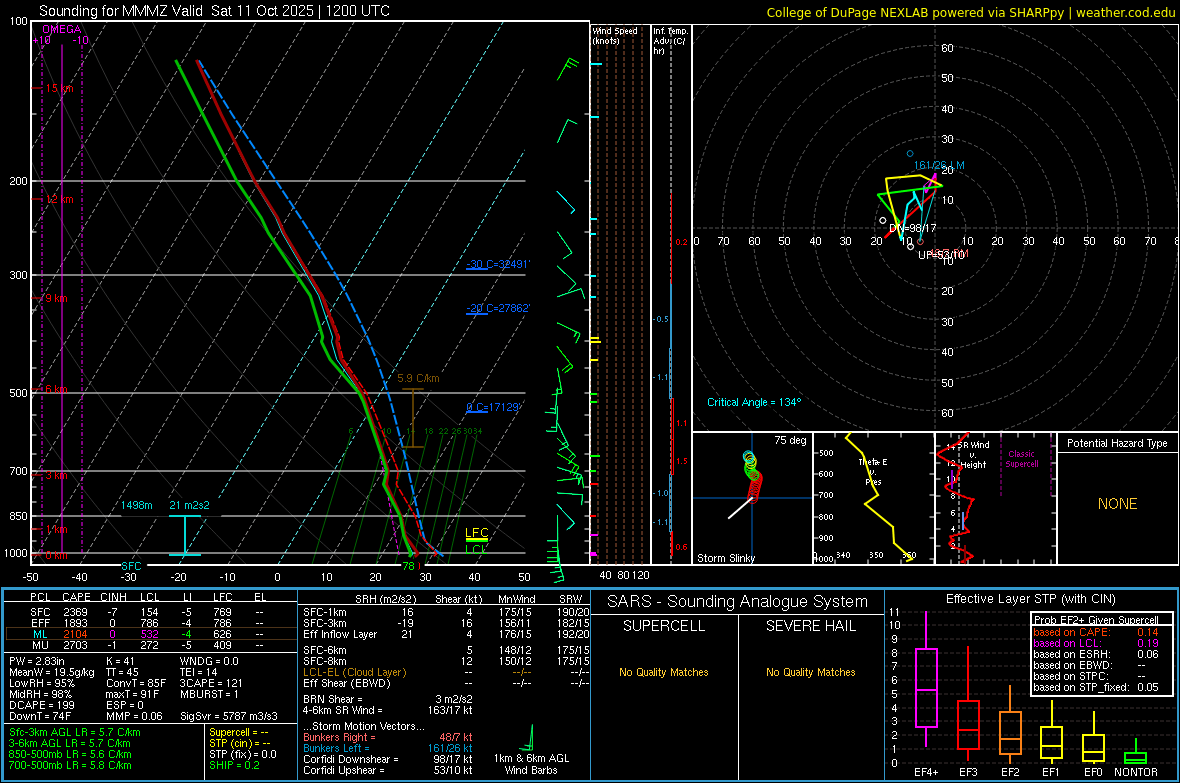Select the 12 km height marker

click(59, 200)
